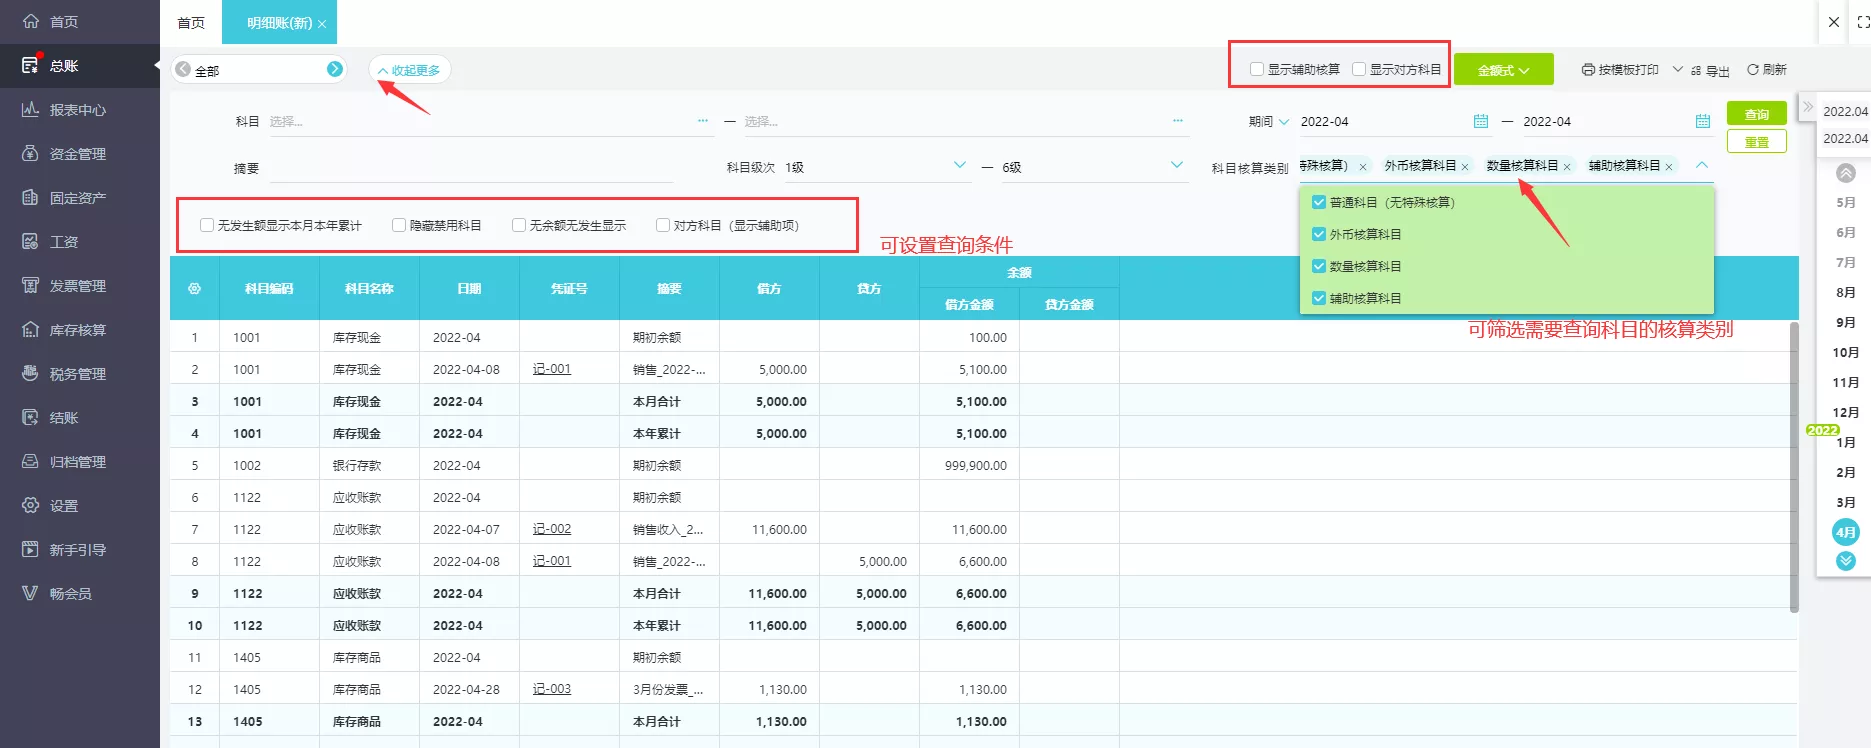Expand the print options arrow beside 按模板打印
The width and height of the screenshot is (1871, 748).
pyautogui.click(x=1677, y=70)
